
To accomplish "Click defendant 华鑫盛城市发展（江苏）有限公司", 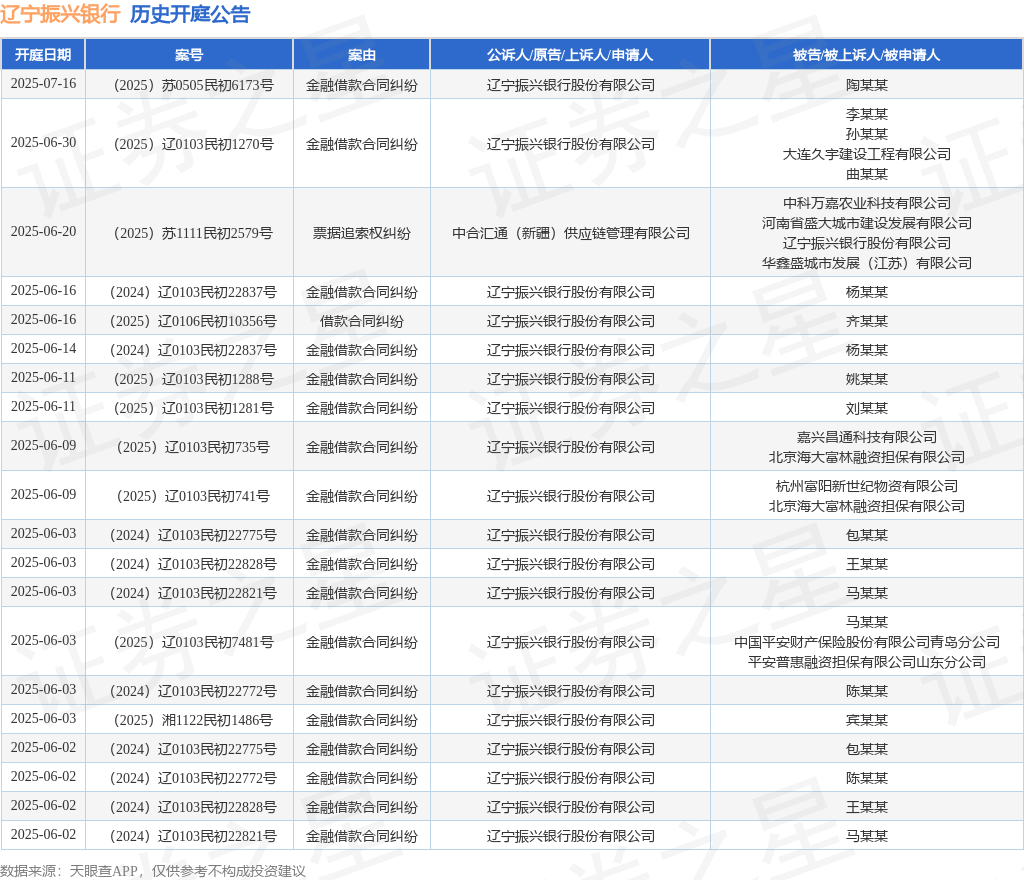I will [867, 263].
